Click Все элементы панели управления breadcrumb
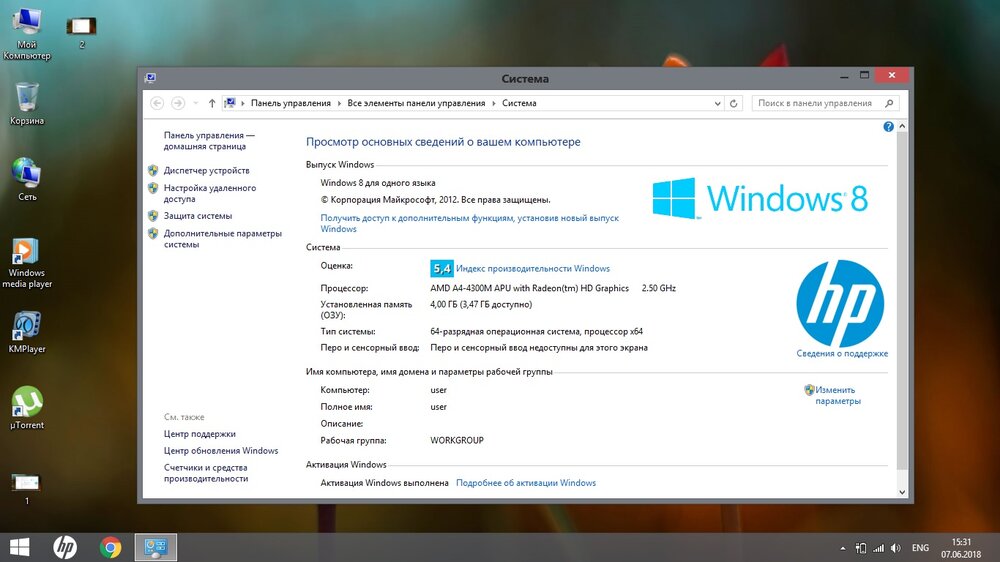Image resolution: width=1000 pixels, height=562 pixels. 416,103
